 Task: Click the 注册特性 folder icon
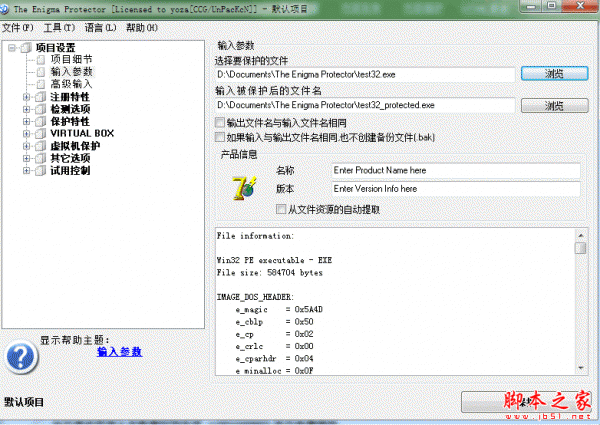[40, 97]
